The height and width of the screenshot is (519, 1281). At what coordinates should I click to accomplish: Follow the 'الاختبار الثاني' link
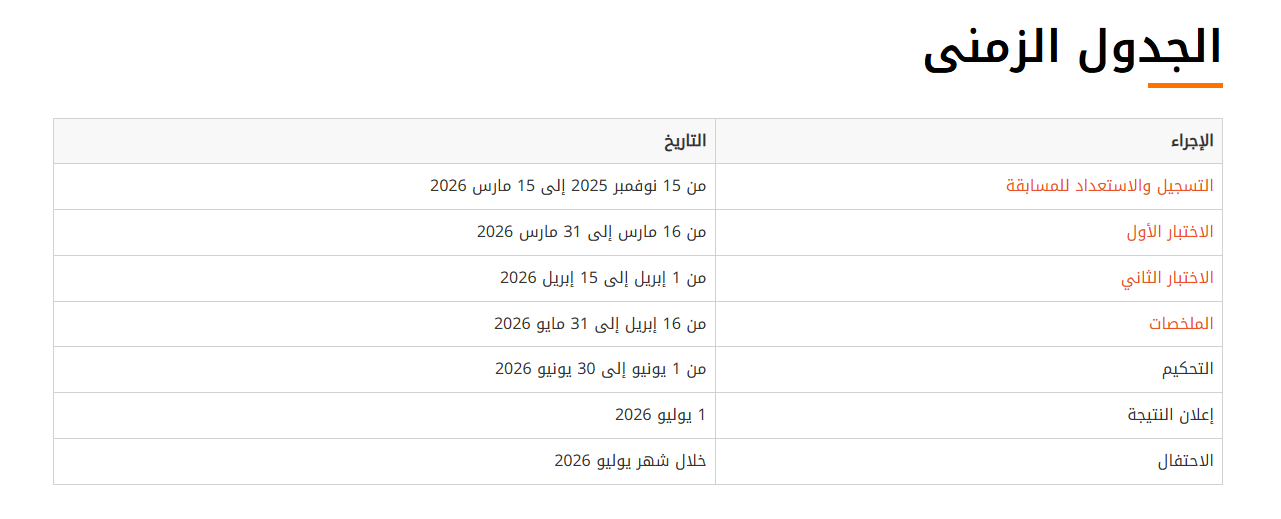click(x=1166, y=278)
